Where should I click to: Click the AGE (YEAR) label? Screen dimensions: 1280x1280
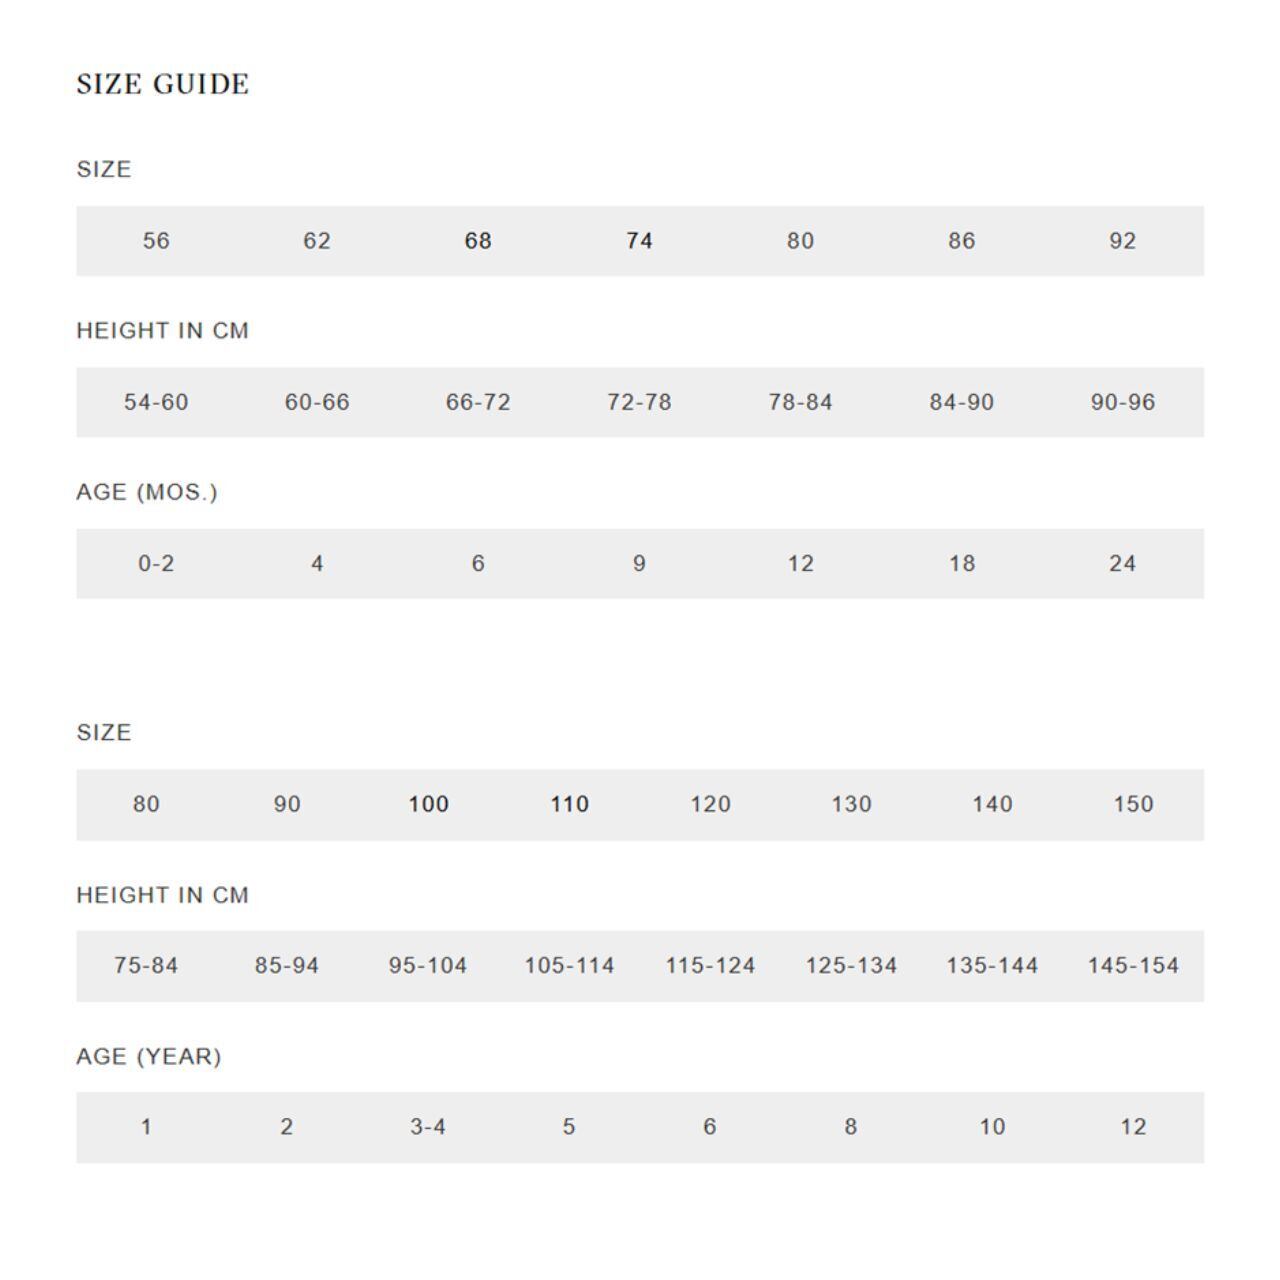pos(149,1057)
